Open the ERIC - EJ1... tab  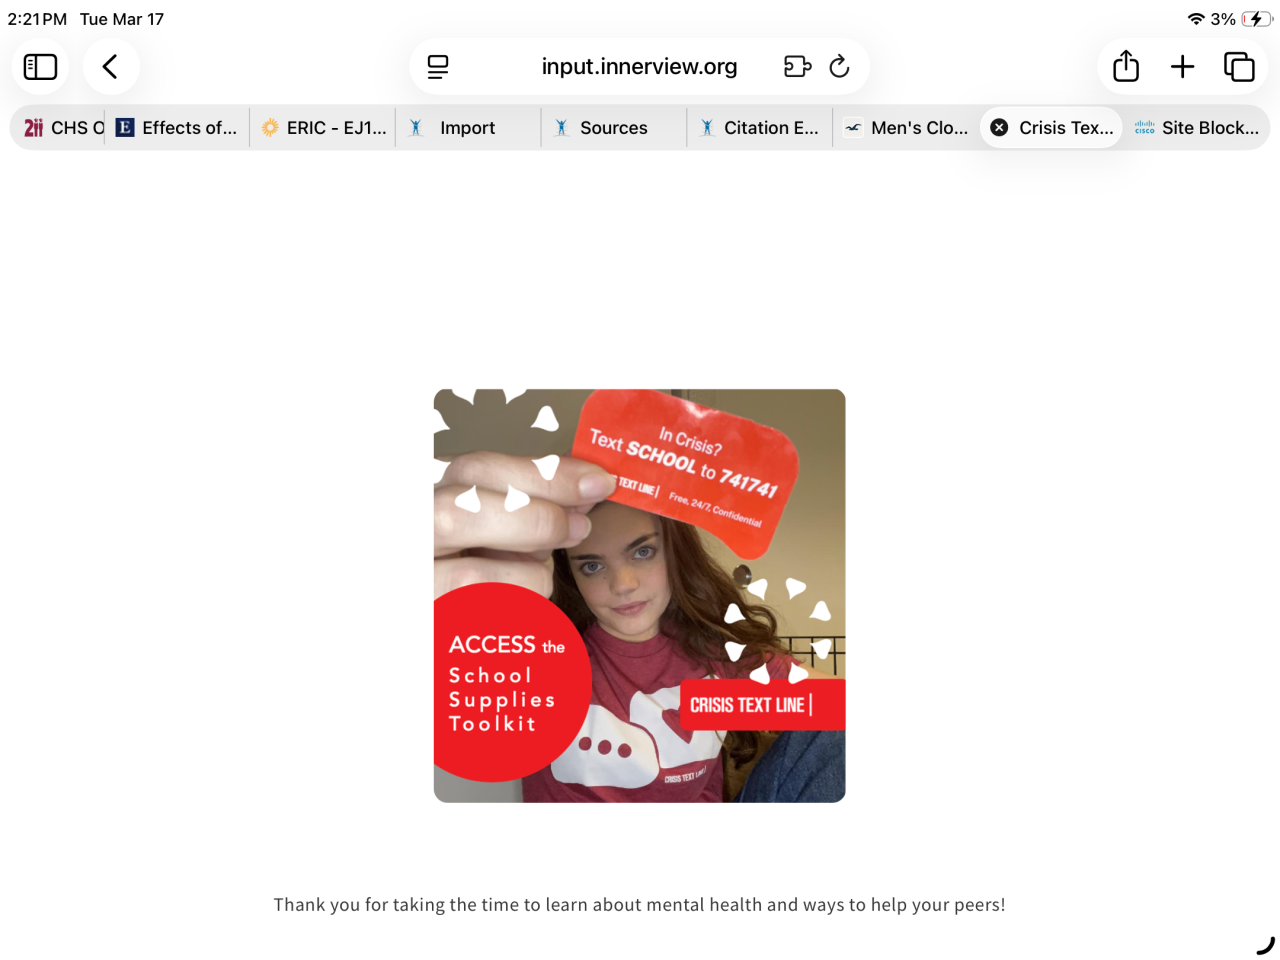tap(323, 128)
